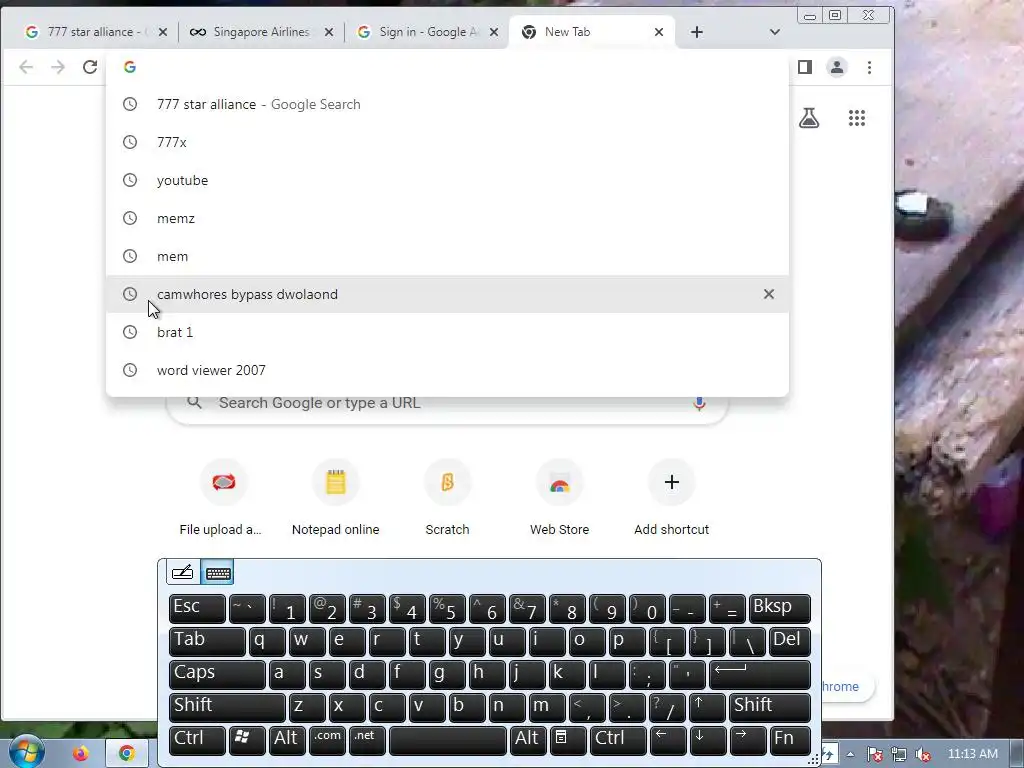Tap the Del key
1024x768 pixels.
click(789, 641)
